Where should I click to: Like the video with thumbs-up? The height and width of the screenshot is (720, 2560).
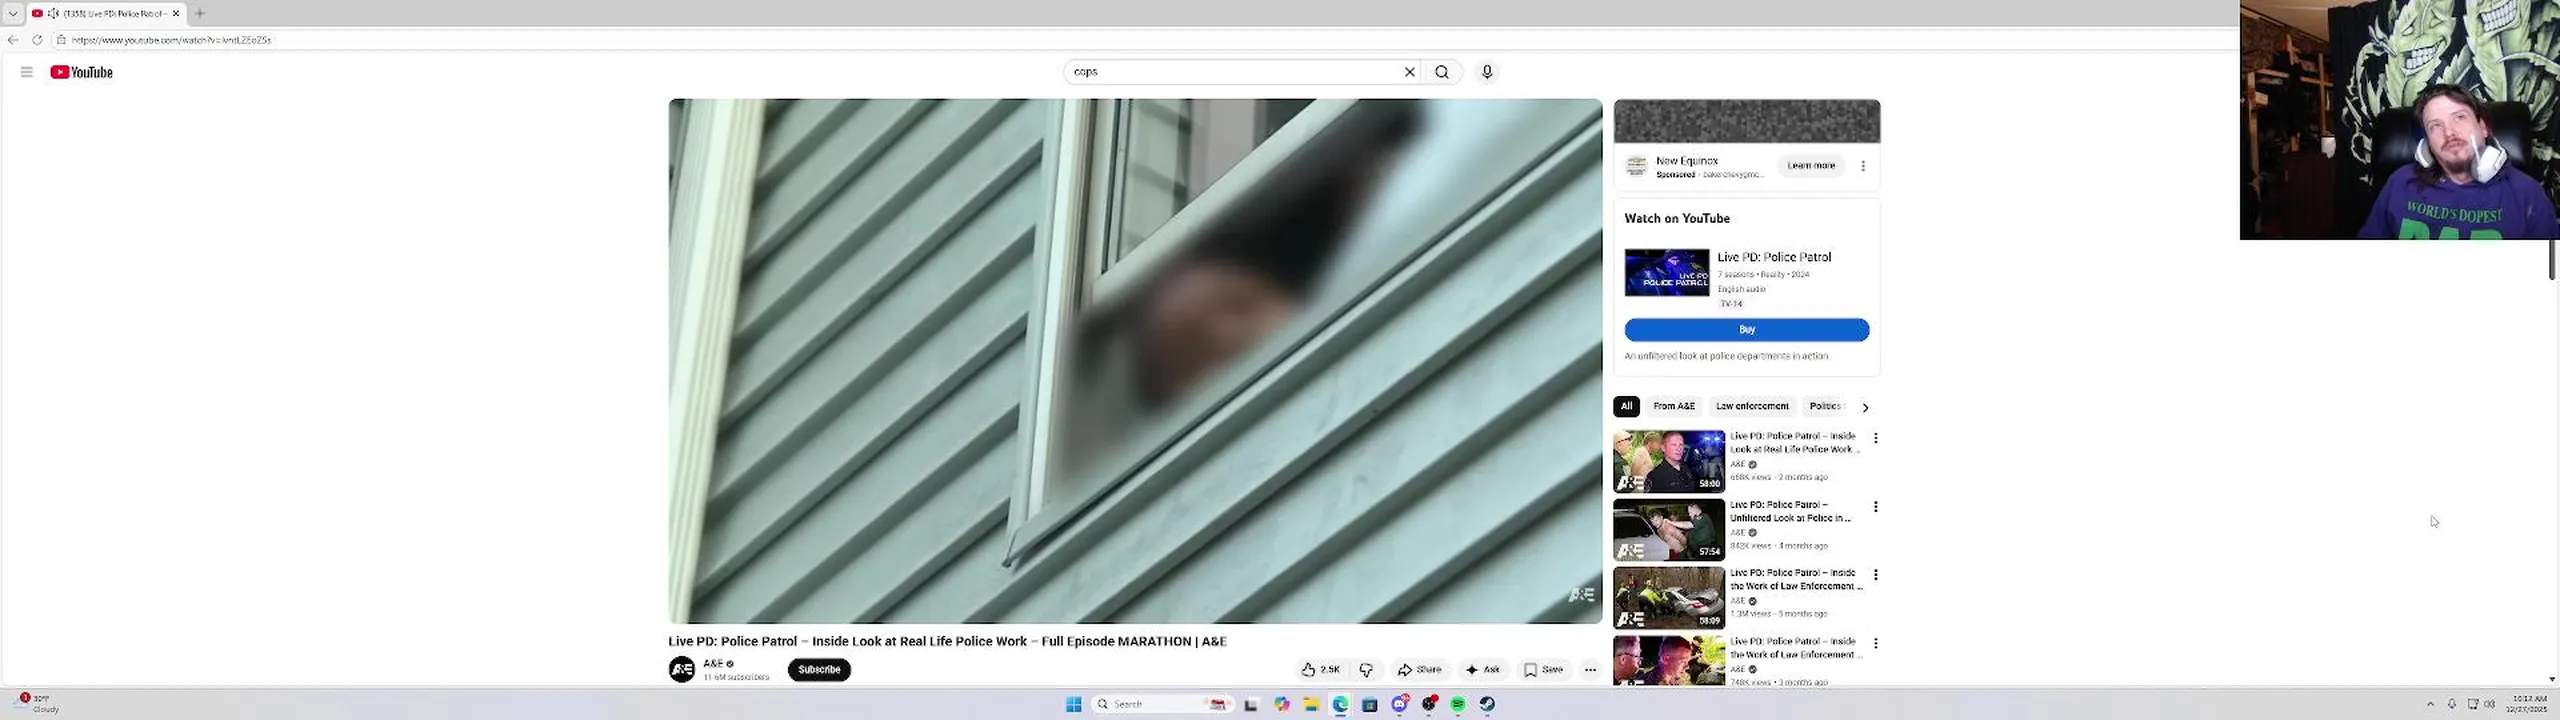(x=1320, y=670)
